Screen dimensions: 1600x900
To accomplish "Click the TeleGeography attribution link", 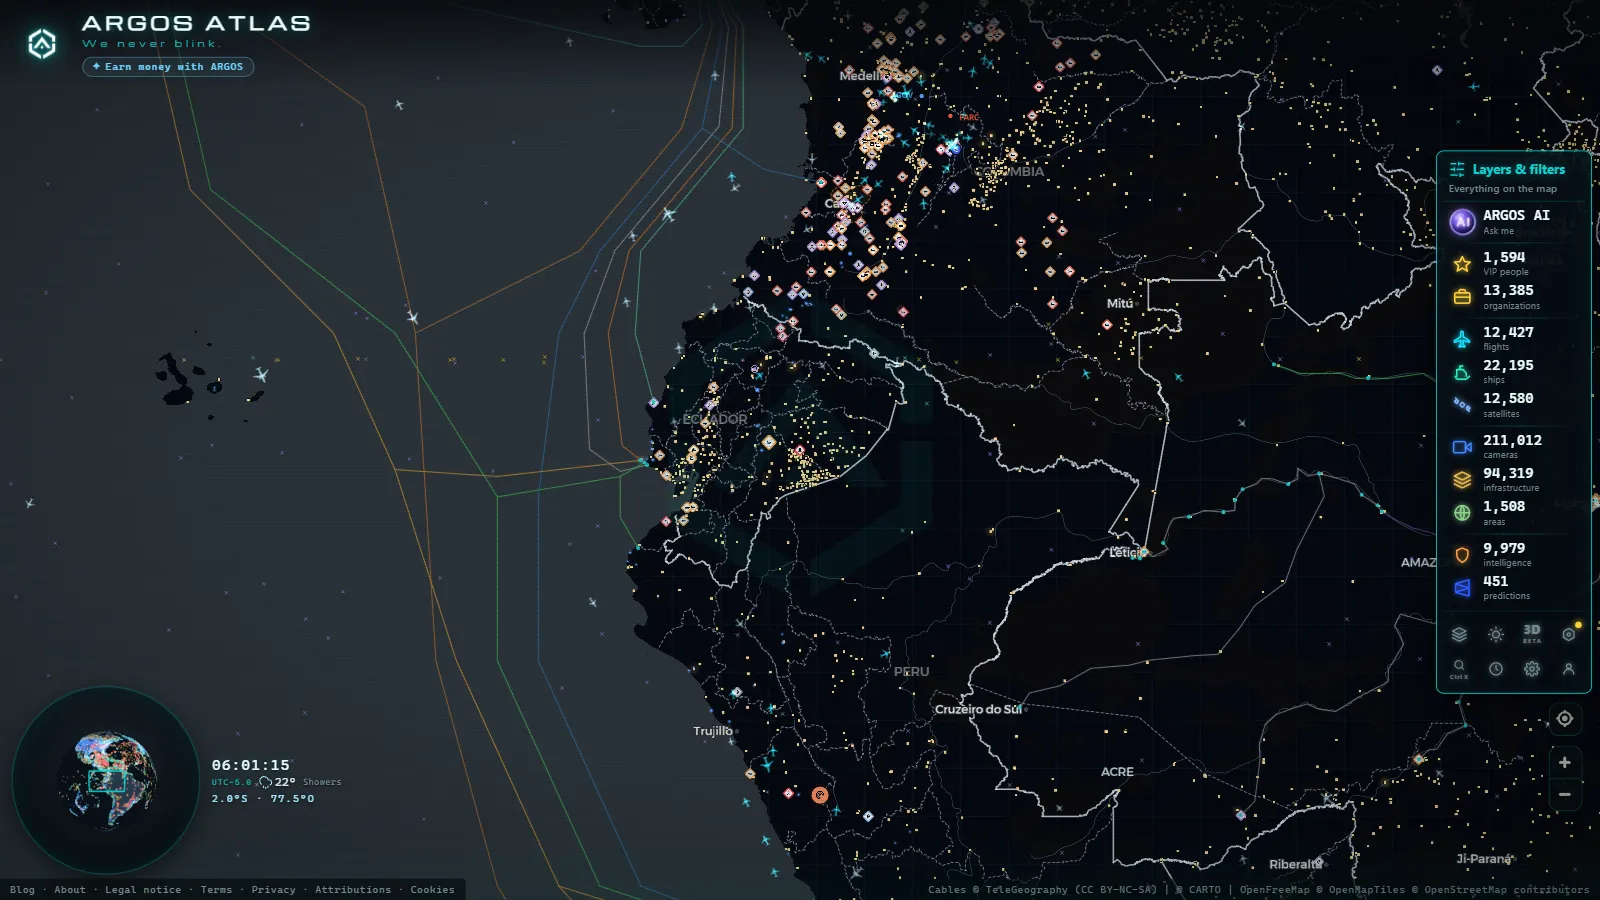I will pos(1026,890).
